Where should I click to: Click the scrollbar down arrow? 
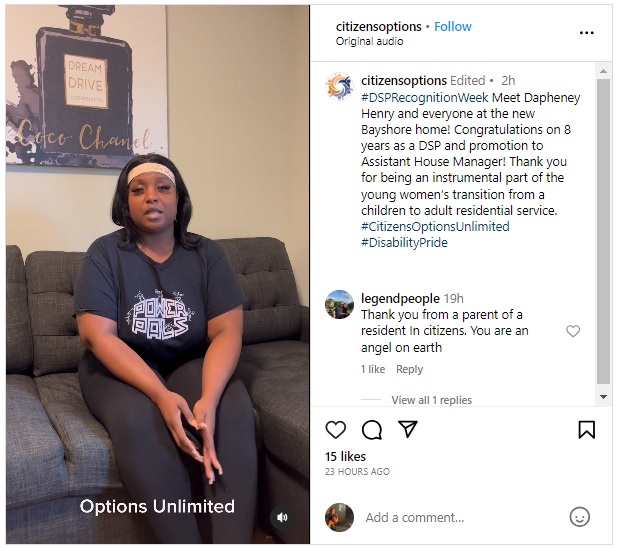(x=603, y=397)
